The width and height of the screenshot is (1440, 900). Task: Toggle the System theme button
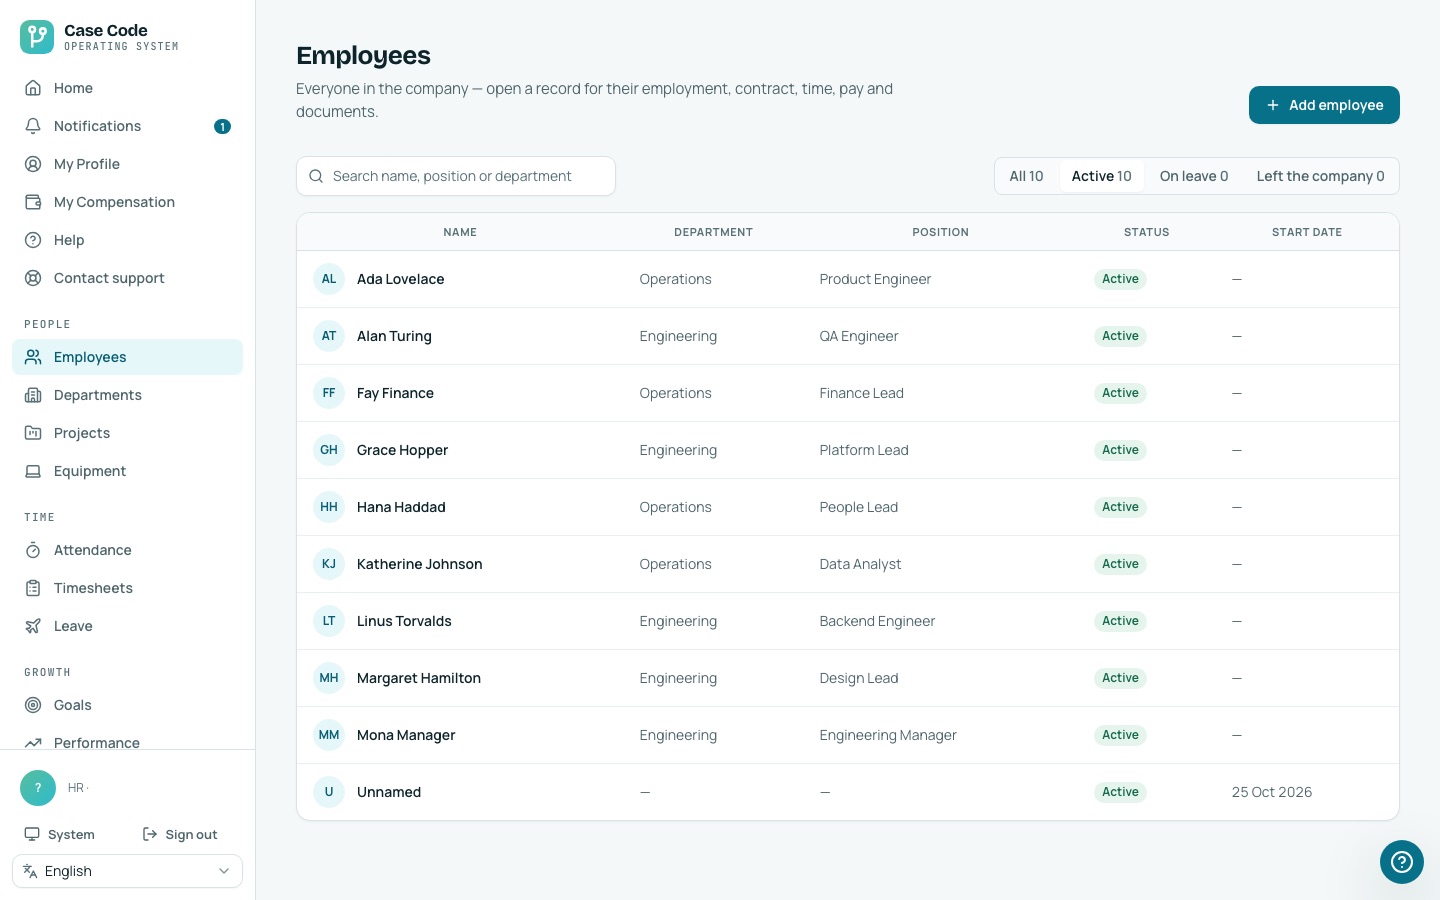tap(60, 834)
